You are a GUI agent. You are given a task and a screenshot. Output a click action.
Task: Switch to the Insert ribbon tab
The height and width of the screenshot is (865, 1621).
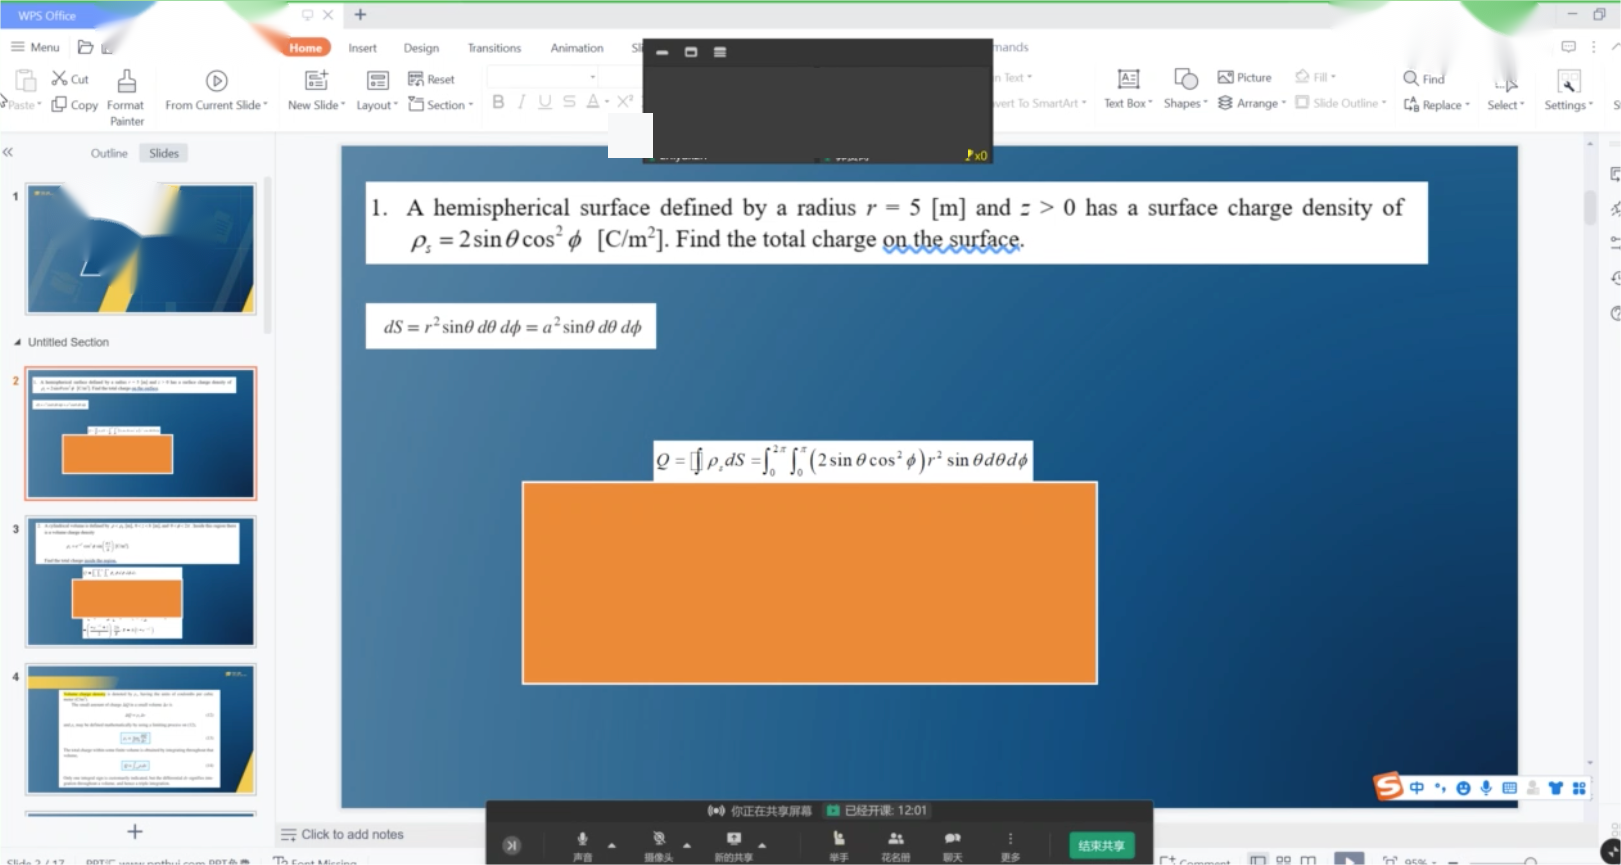pyautogui.click(x=362, y=48)
